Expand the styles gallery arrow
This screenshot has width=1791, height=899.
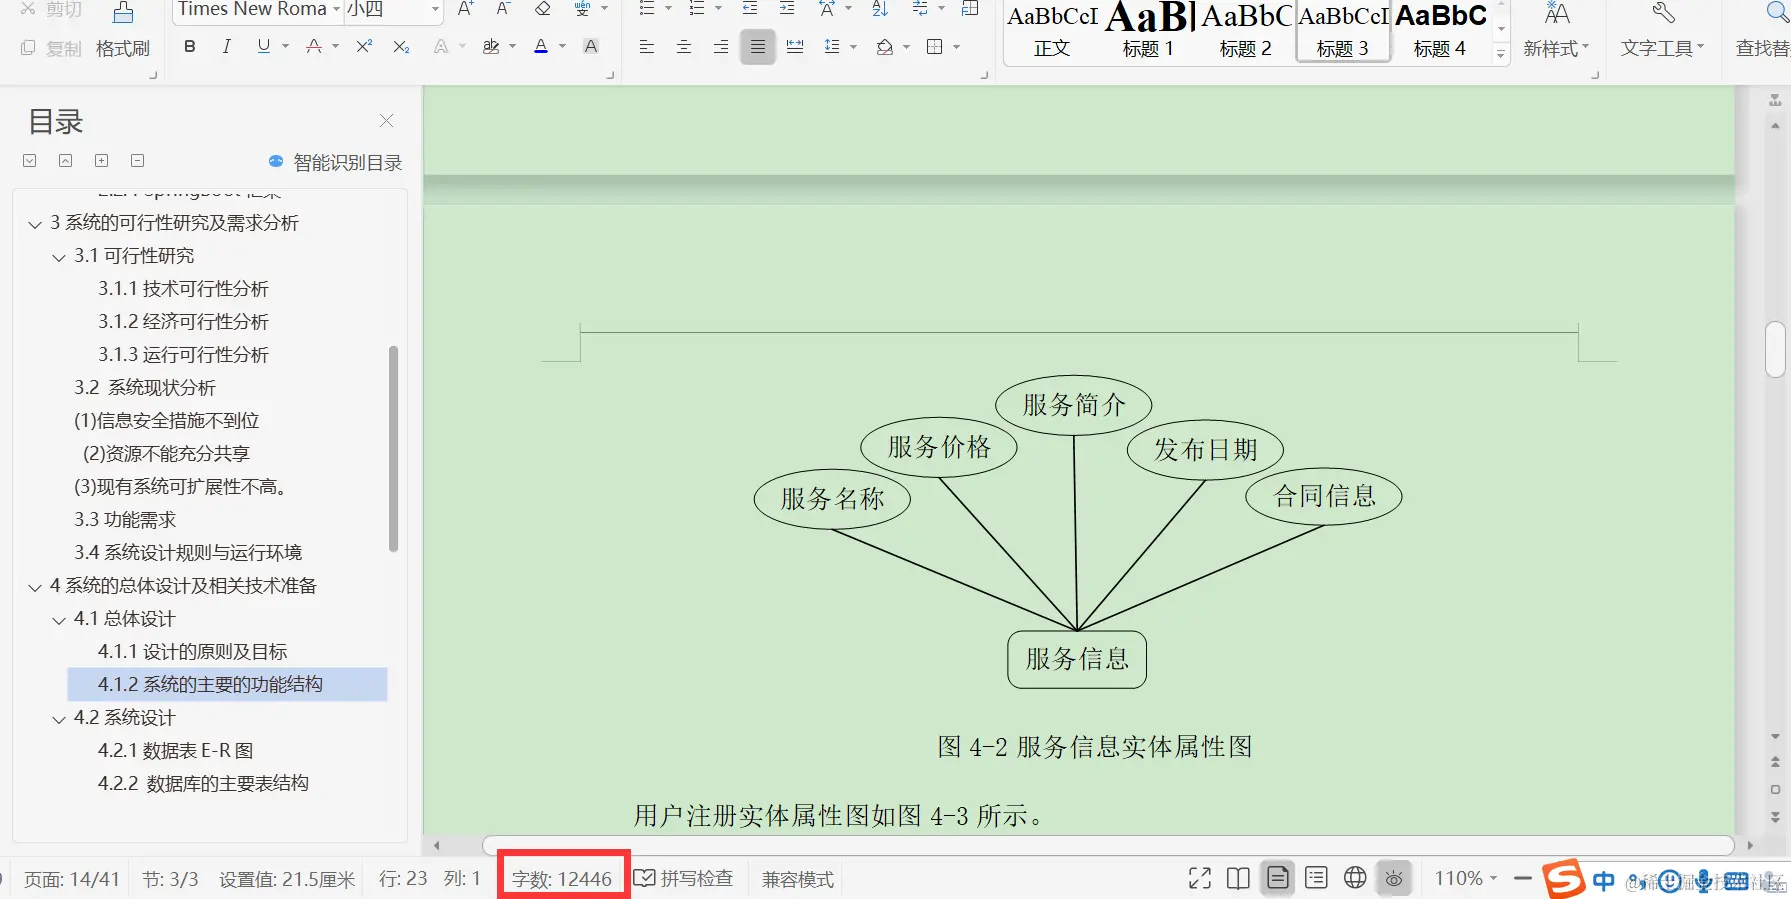click(x=1501, y=54)
